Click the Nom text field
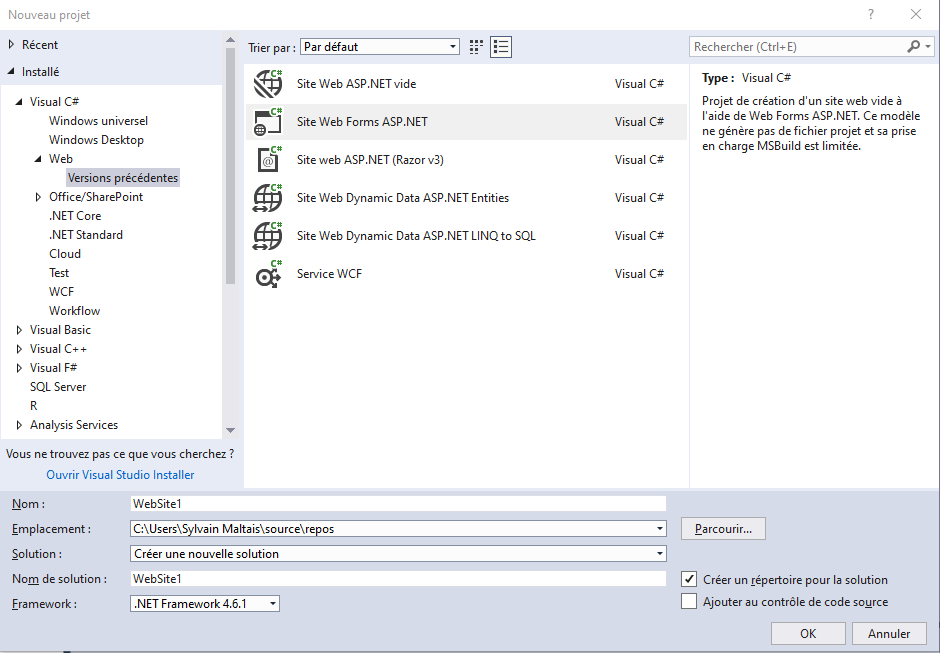Viewport: 940px width, 653px height. pos(398,504)
